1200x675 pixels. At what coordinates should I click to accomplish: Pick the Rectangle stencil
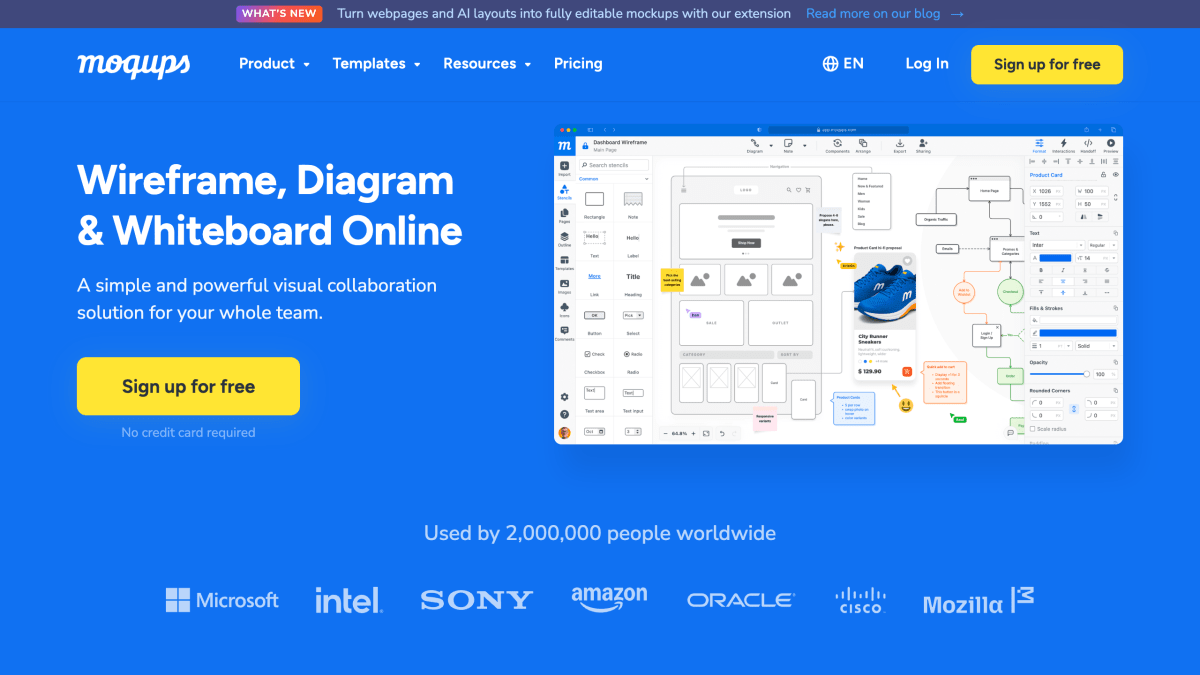(x=594, y=204)
